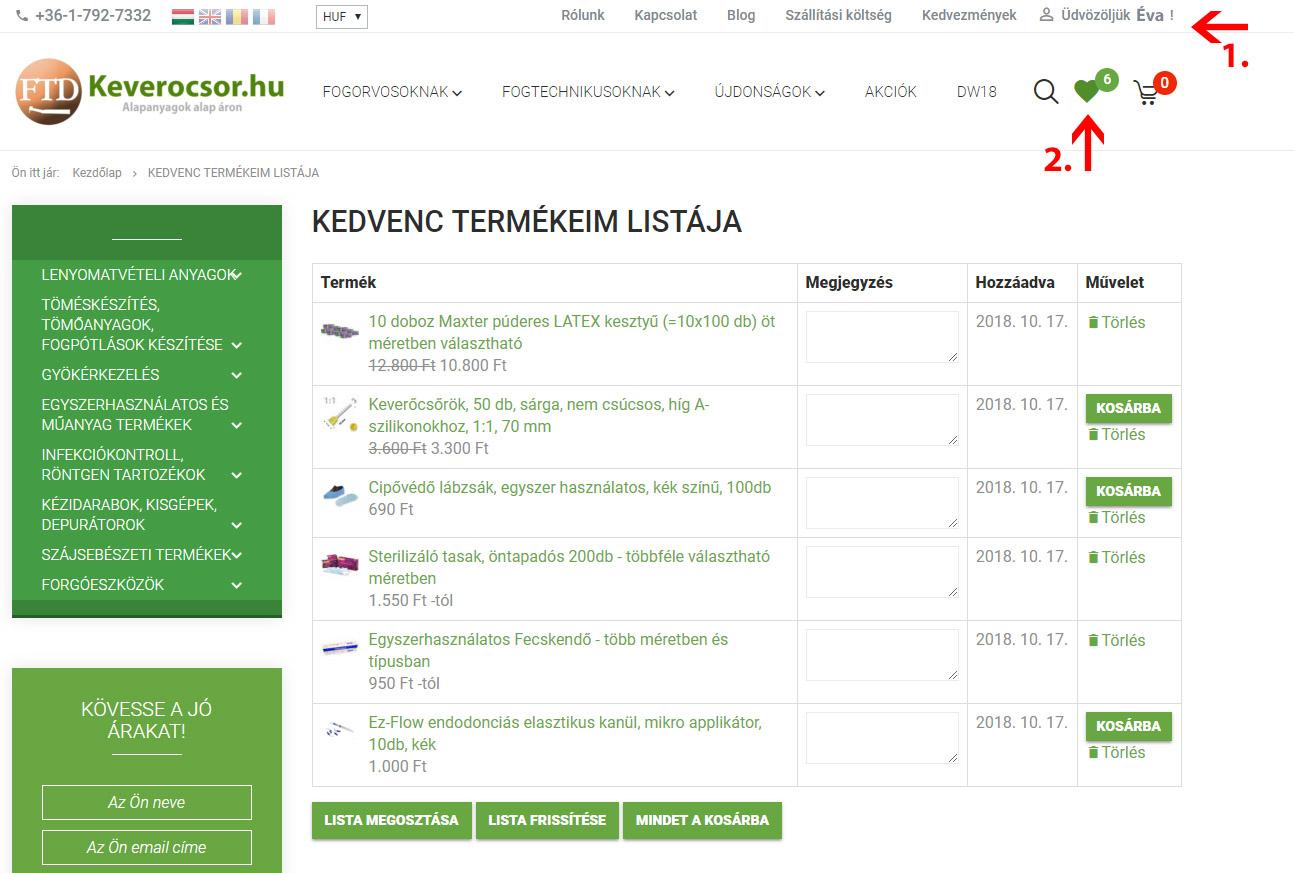The image size is (1294, 873).
Task: Click the Keverocsor.hu logo
Action: (x=150, y=91)
